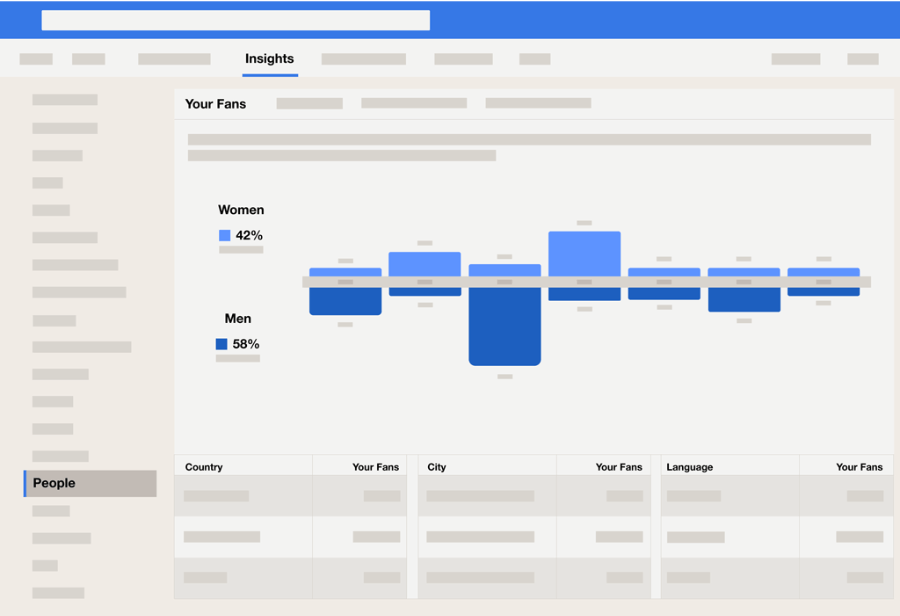Screen dimensions: 900x616
Task: Select People in the left sidebar
Action: click(x=90, y=483)
